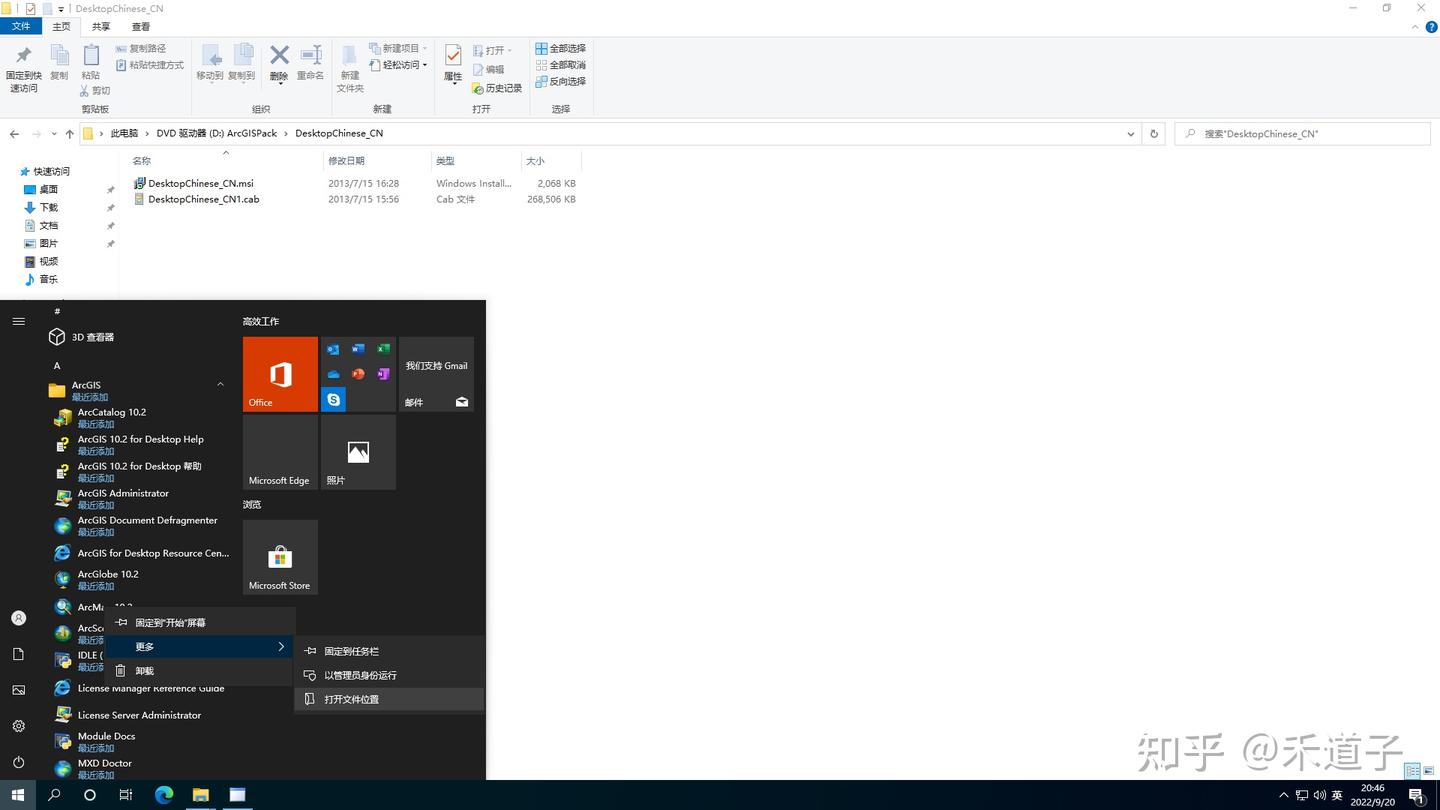Collapse the ArcGIS group in the Start menu
The image size is (1440, 810).
[x=220, y=384]
